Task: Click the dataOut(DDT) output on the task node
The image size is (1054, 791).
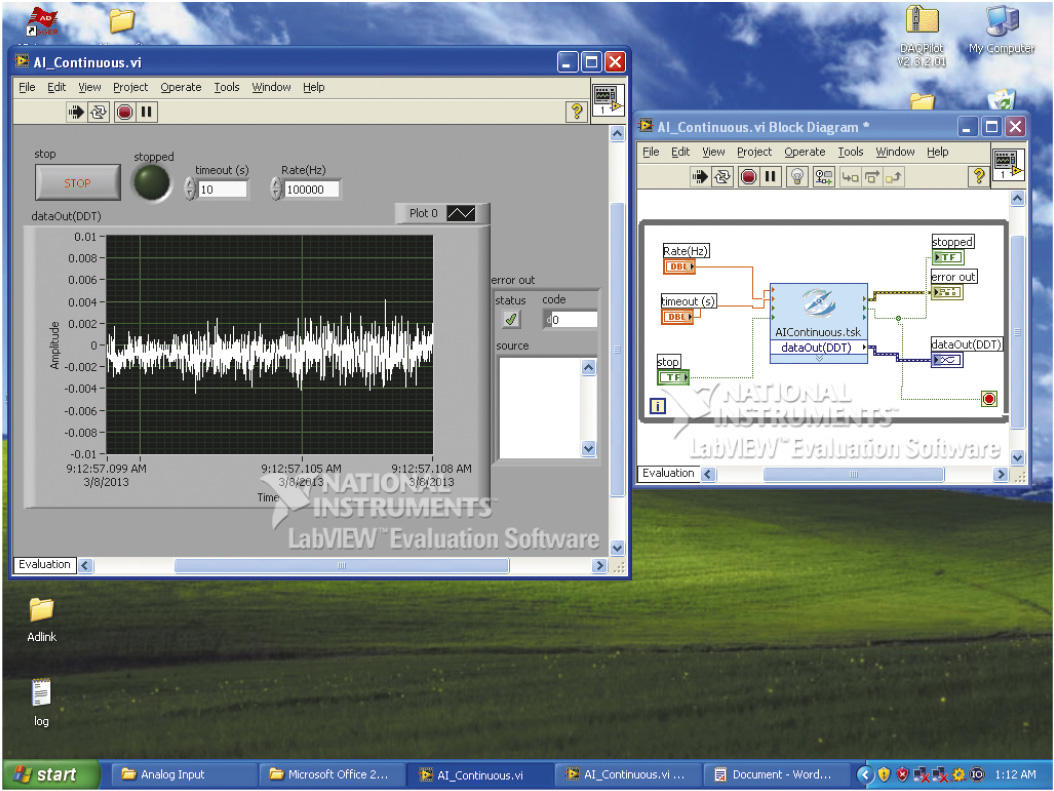Action: 819,347
